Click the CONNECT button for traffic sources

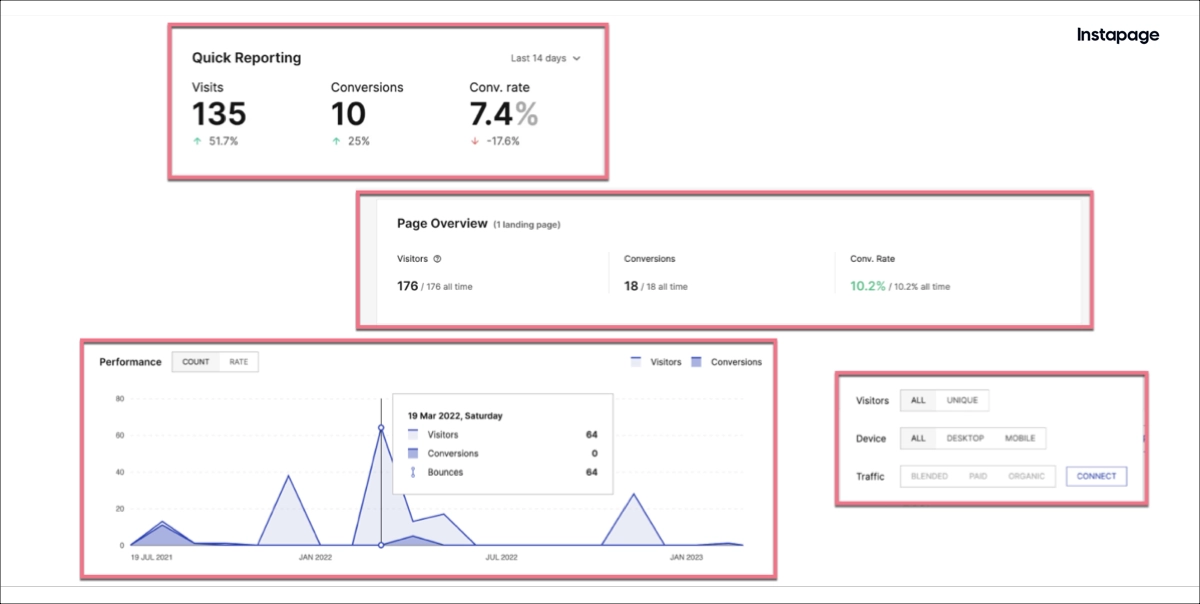tap(1096, 476)
